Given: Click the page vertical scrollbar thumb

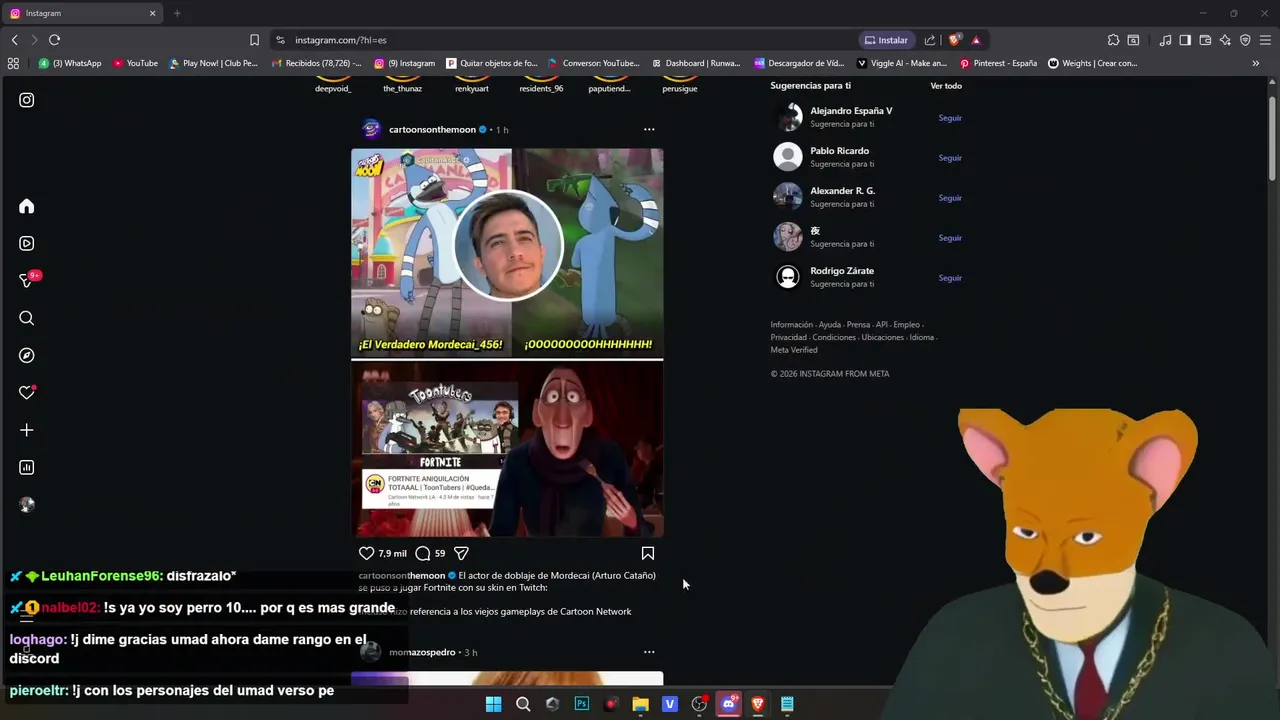Looking at the screenshot, I should [1272, 138].
